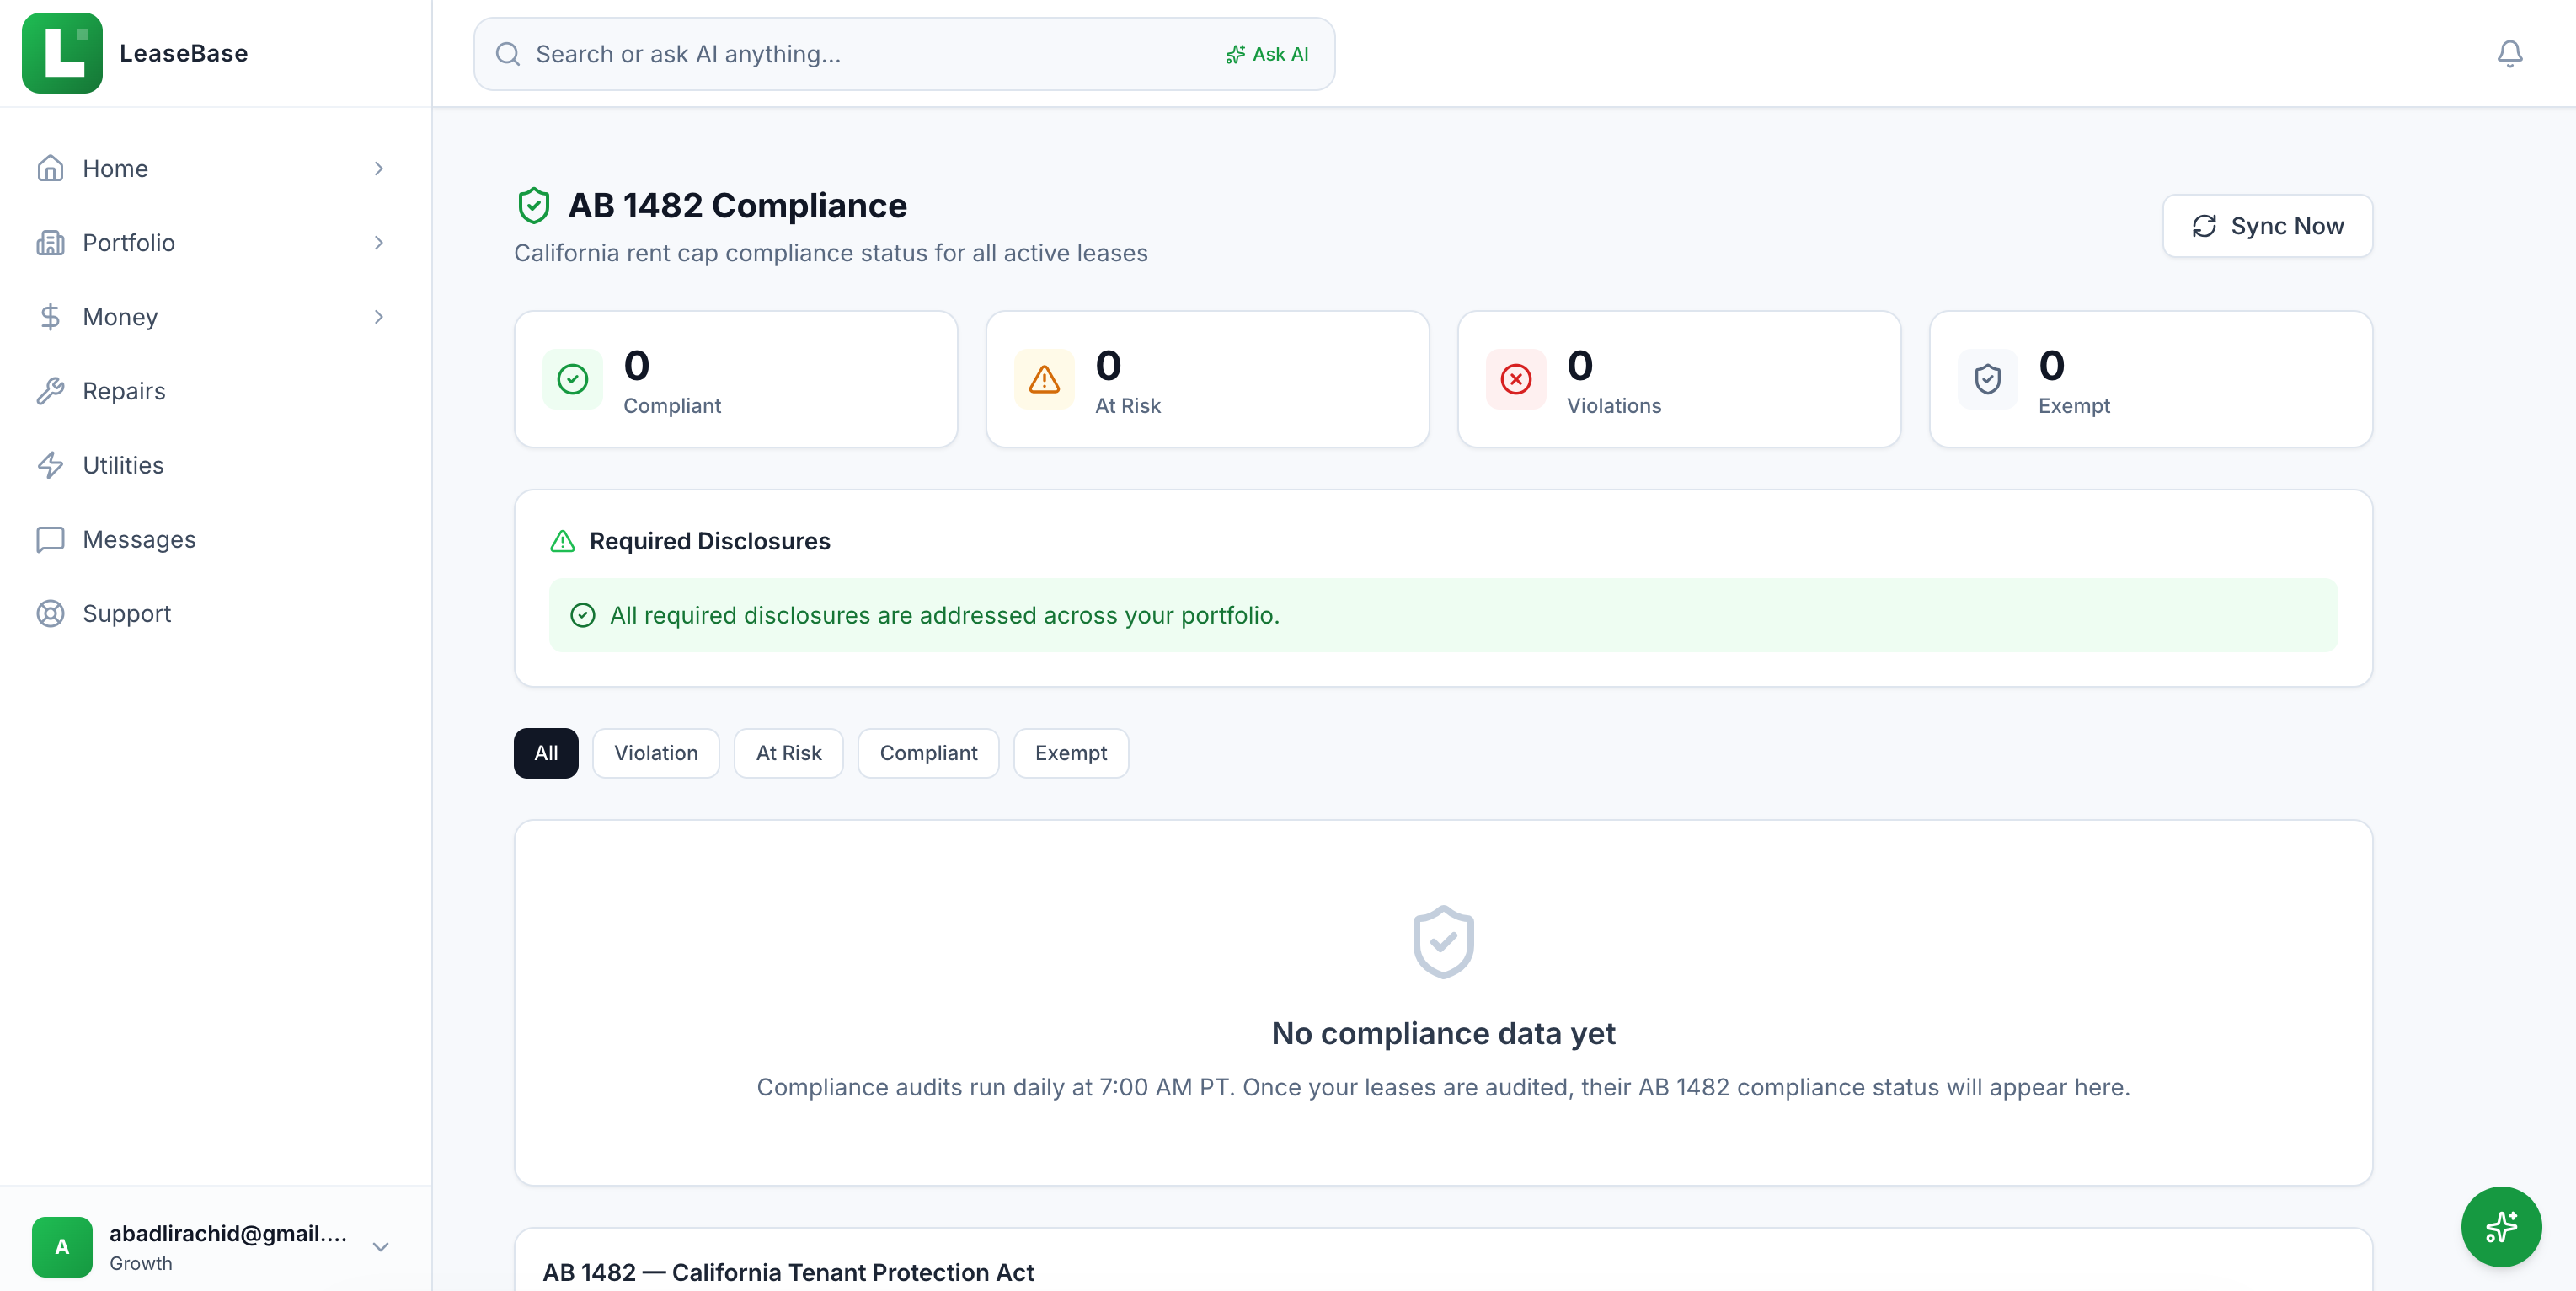Expand the Home menu chevron
Image resolution: width=2576 pixels, height=1291 pixels.
point(379,168)
